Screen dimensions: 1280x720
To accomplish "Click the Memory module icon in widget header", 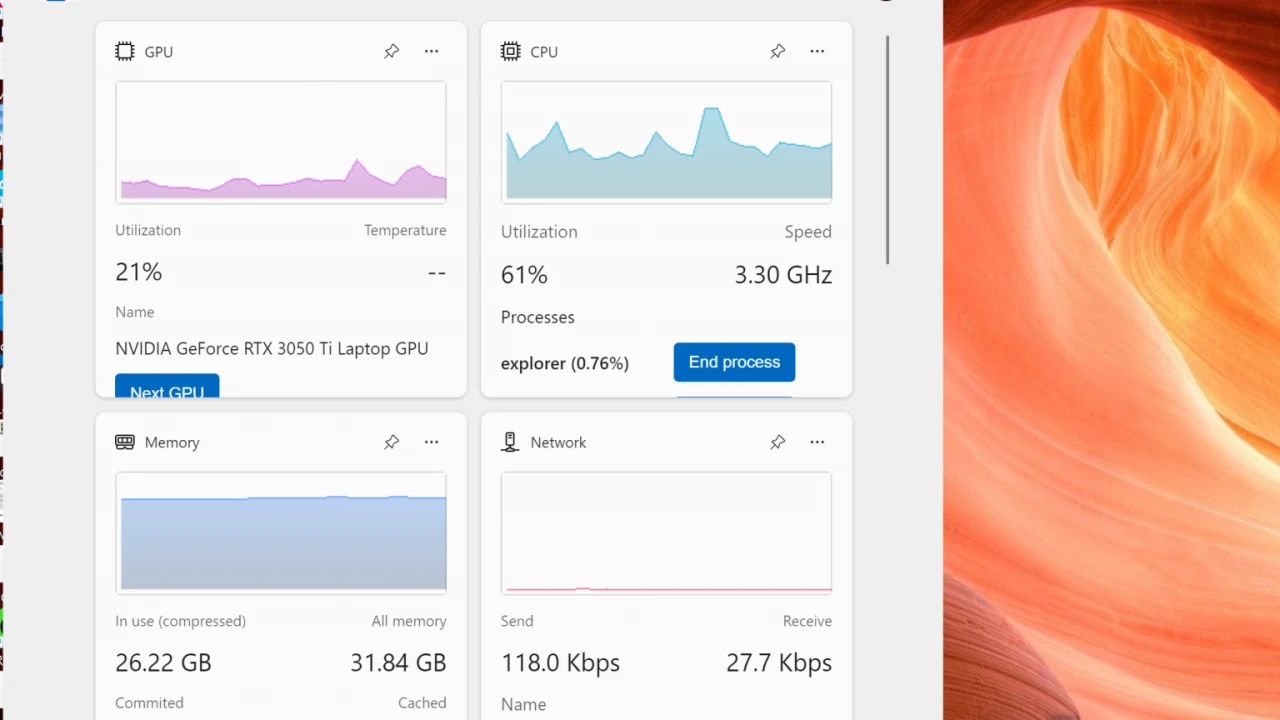I will pos(125,442).
